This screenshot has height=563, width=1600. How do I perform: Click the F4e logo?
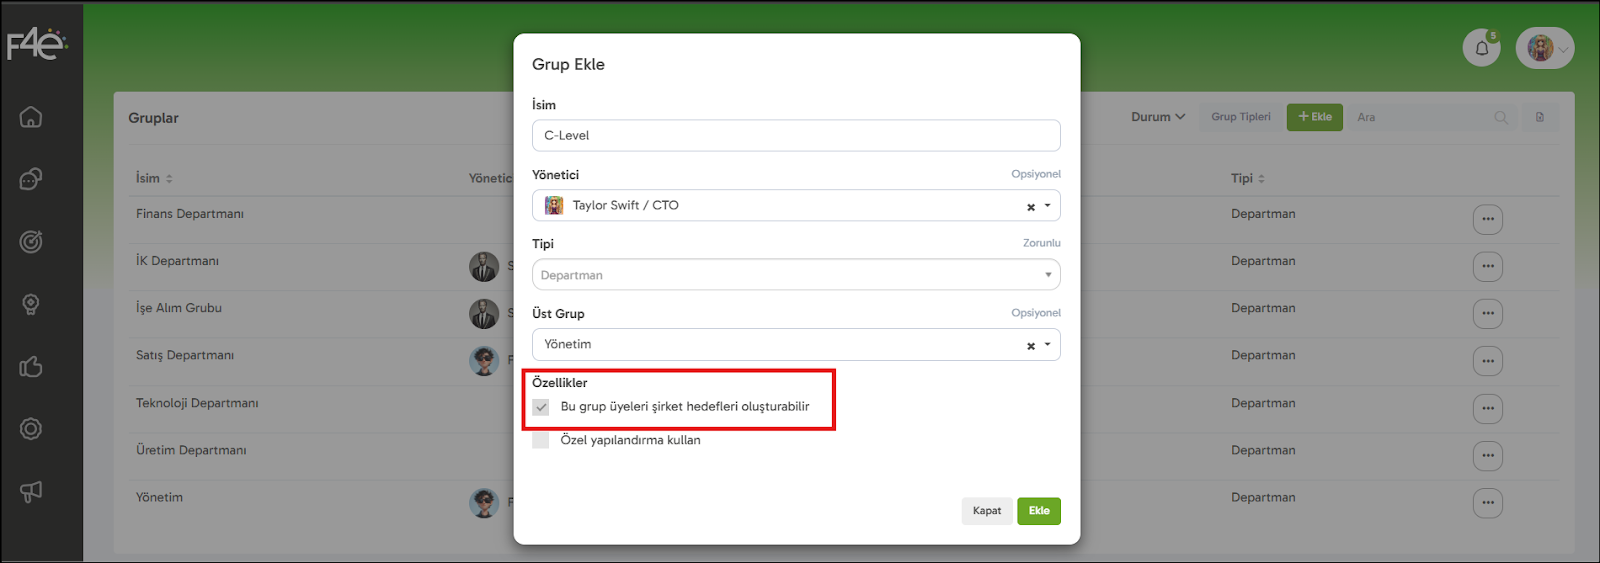[x=37, y=45]
